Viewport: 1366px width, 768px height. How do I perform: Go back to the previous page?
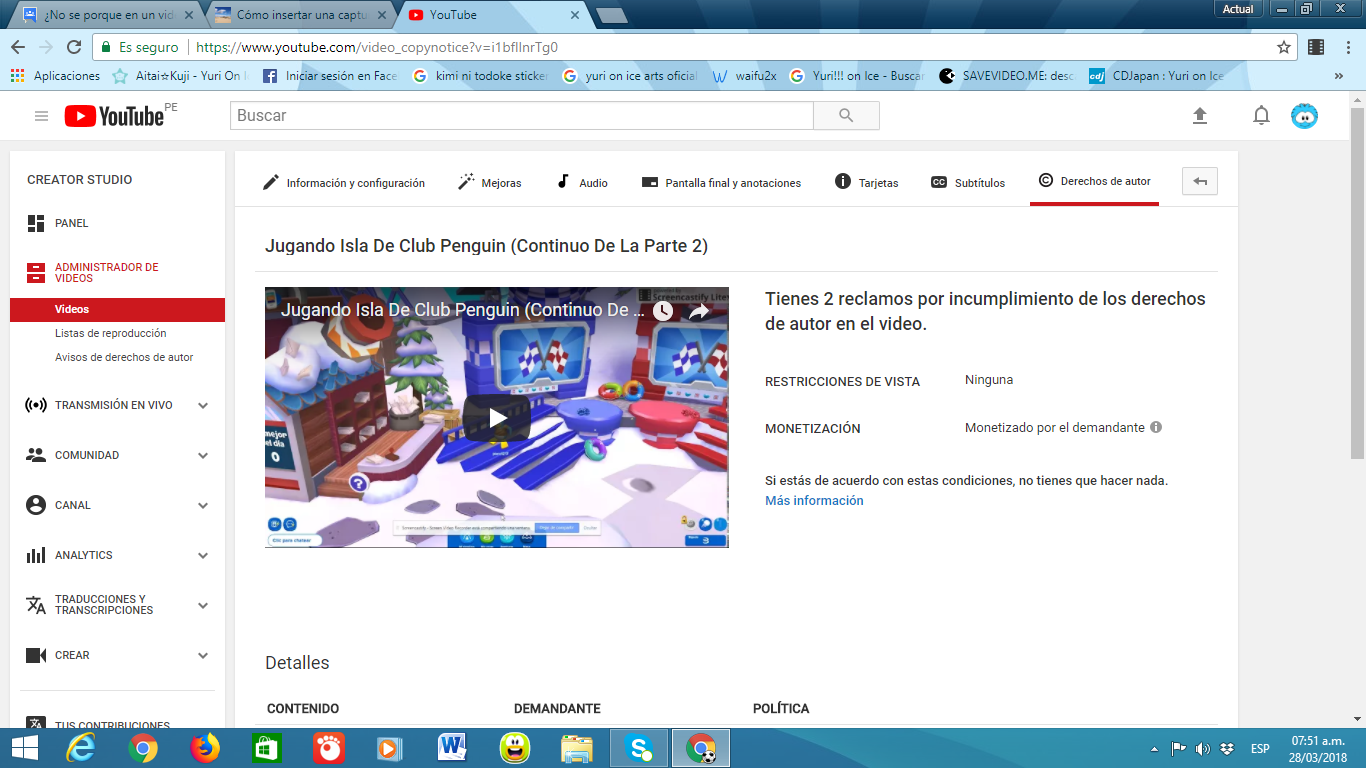tap(17, 47)
